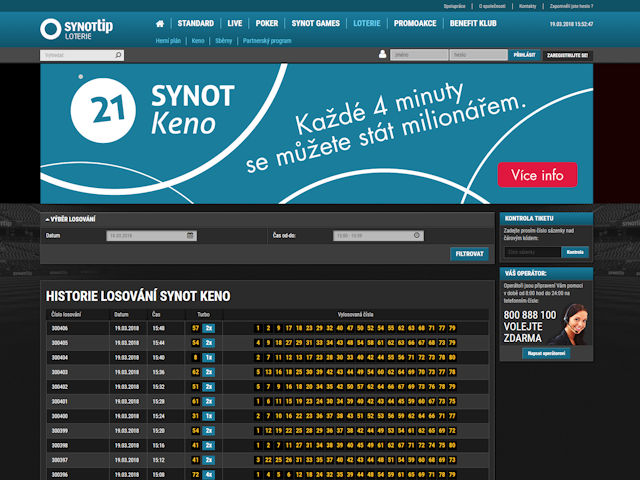Open the Herní plán submenu link
The width and height of the screenshot is (640, 480).
pos(168,41)
